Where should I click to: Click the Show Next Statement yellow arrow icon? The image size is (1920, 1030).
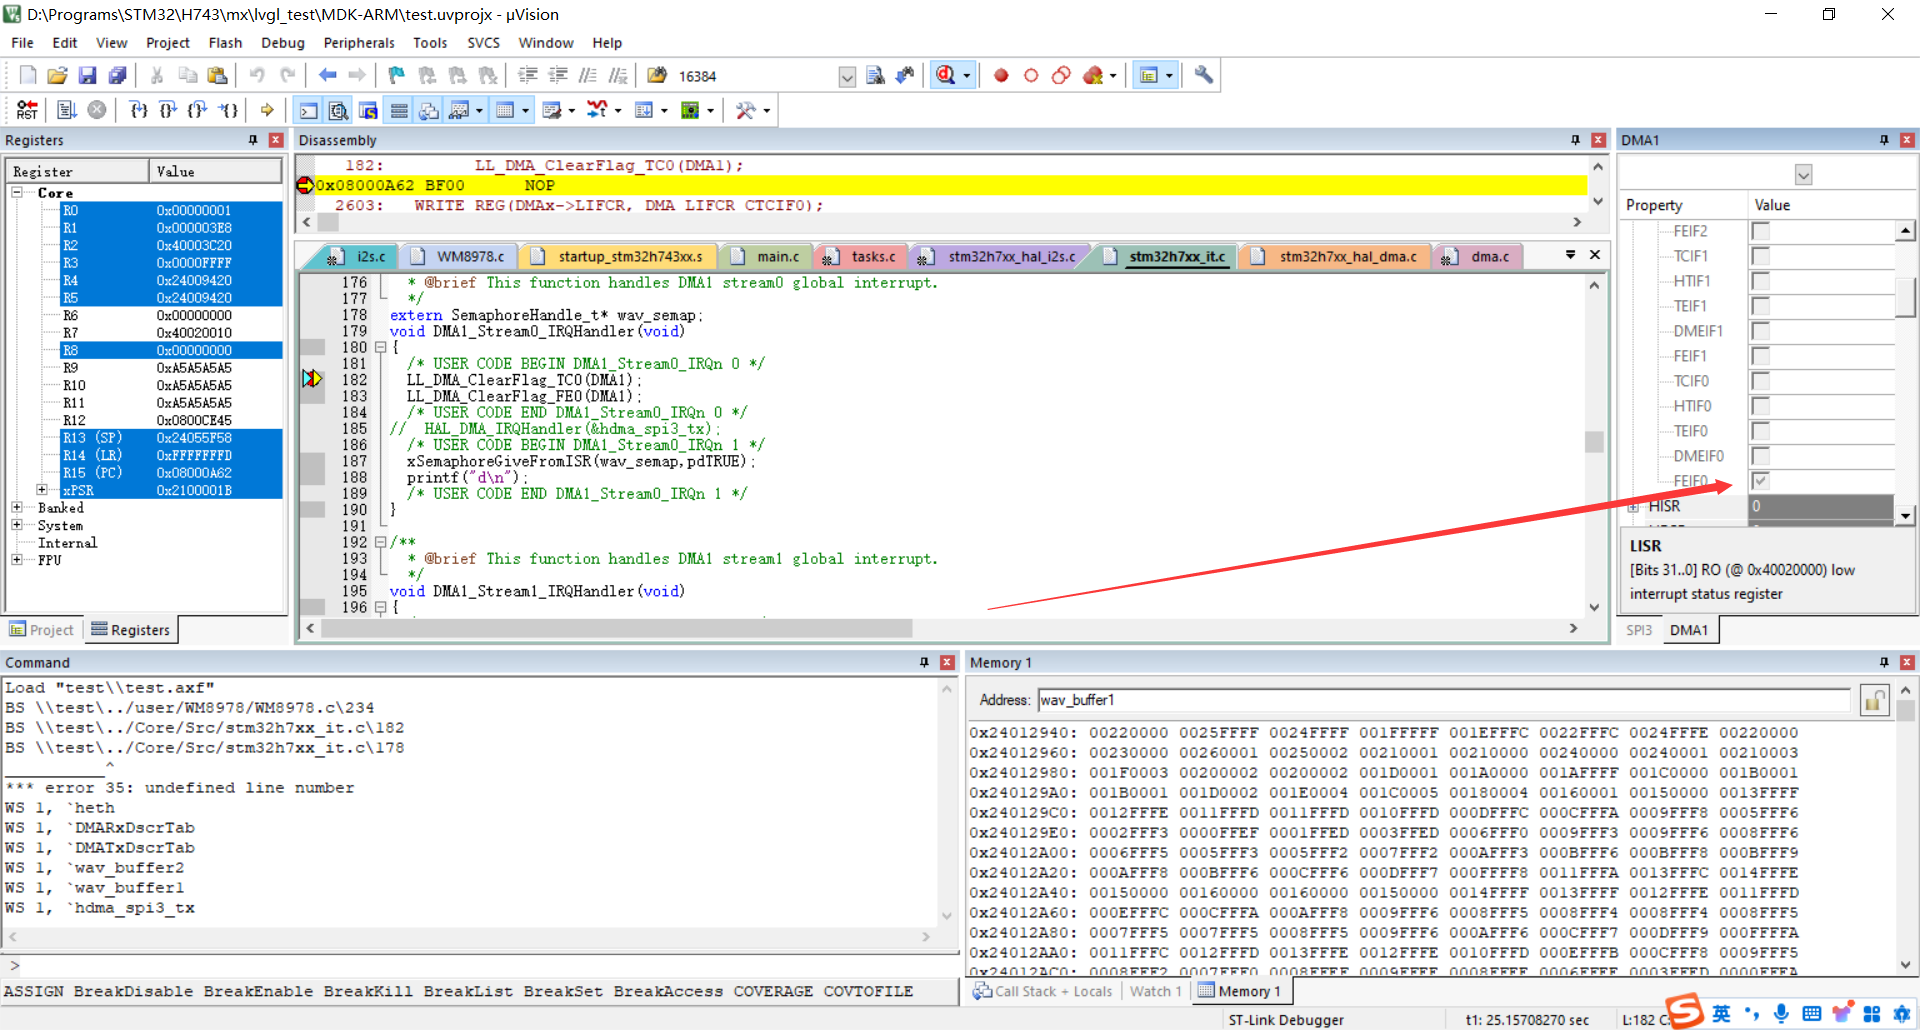[x=267, y=110]
